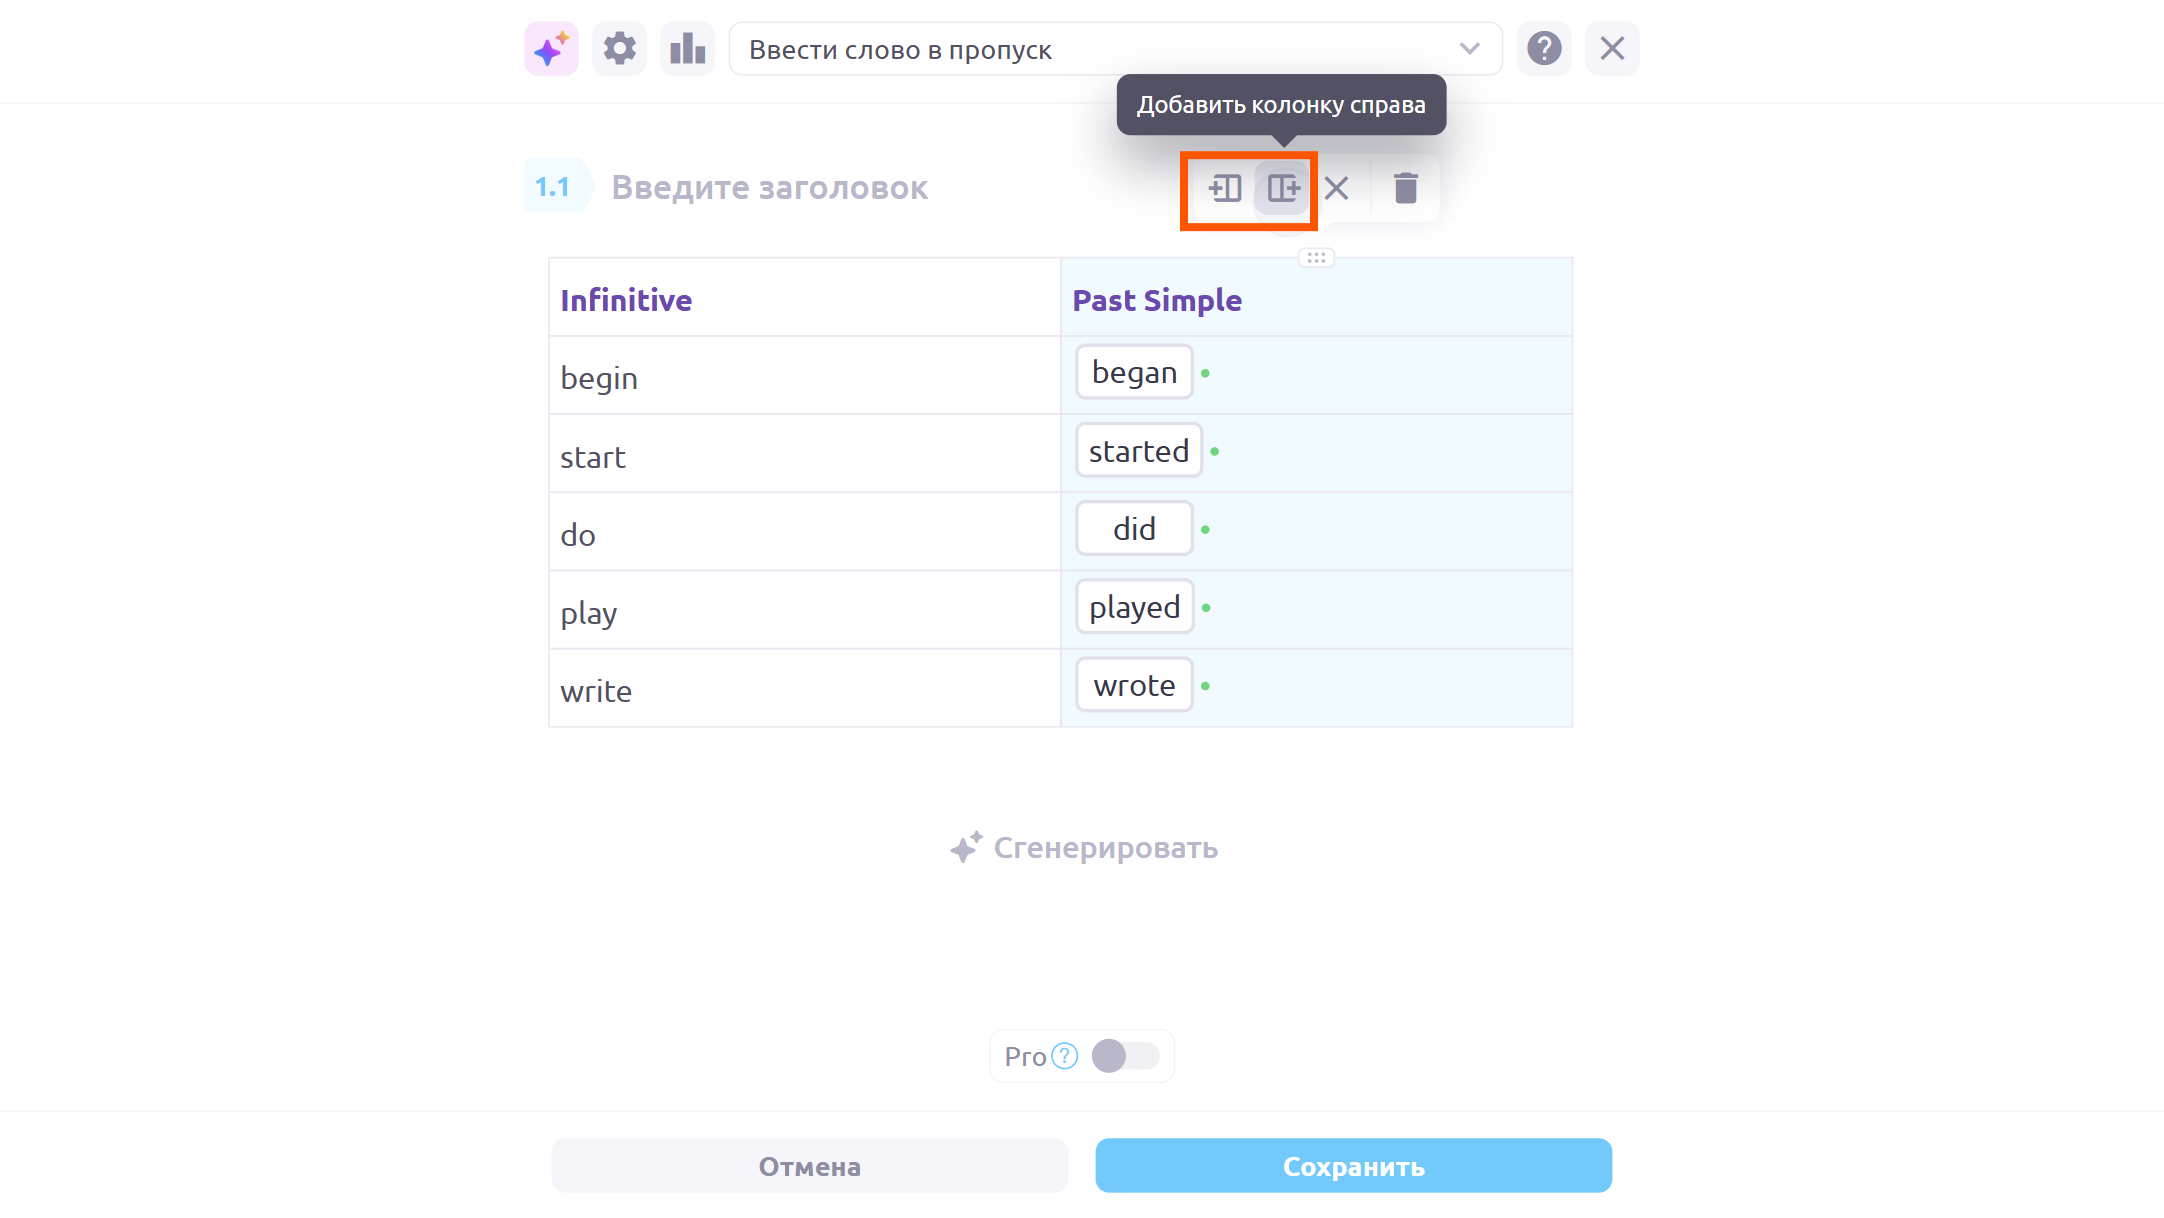This screenshot has width=2164, height=1218.
Task: Open the bar chart statistics icon
Action: coord(687,49)
